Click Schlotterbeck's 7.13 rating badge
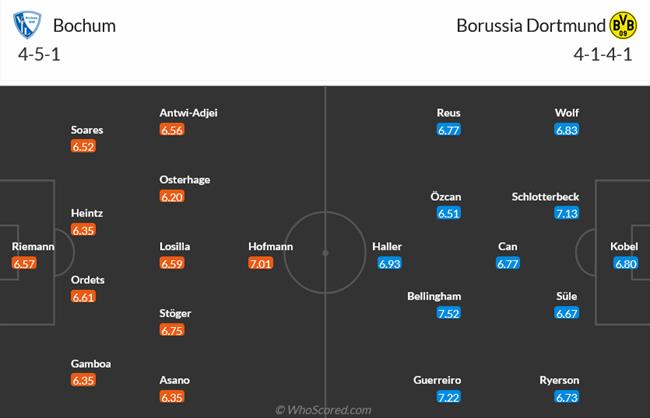Image resolution: width=650 pixels, height=418 pixels. point(566,213)
